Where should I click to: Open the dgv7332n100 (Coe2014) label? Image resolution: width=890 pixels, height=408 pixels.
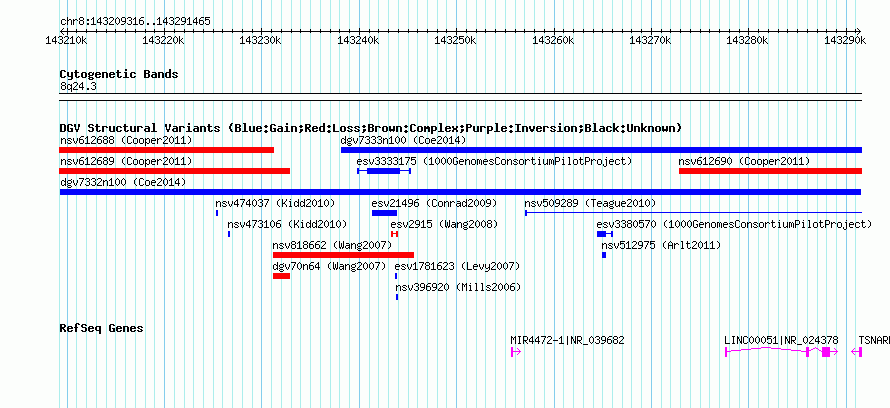[x=123, y=182]
